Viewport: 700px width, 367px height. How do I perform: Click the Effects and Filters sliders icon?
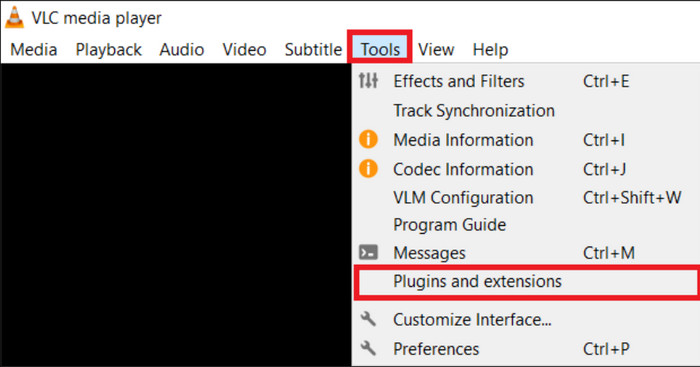pyautogui.click(x=368, y=81)
